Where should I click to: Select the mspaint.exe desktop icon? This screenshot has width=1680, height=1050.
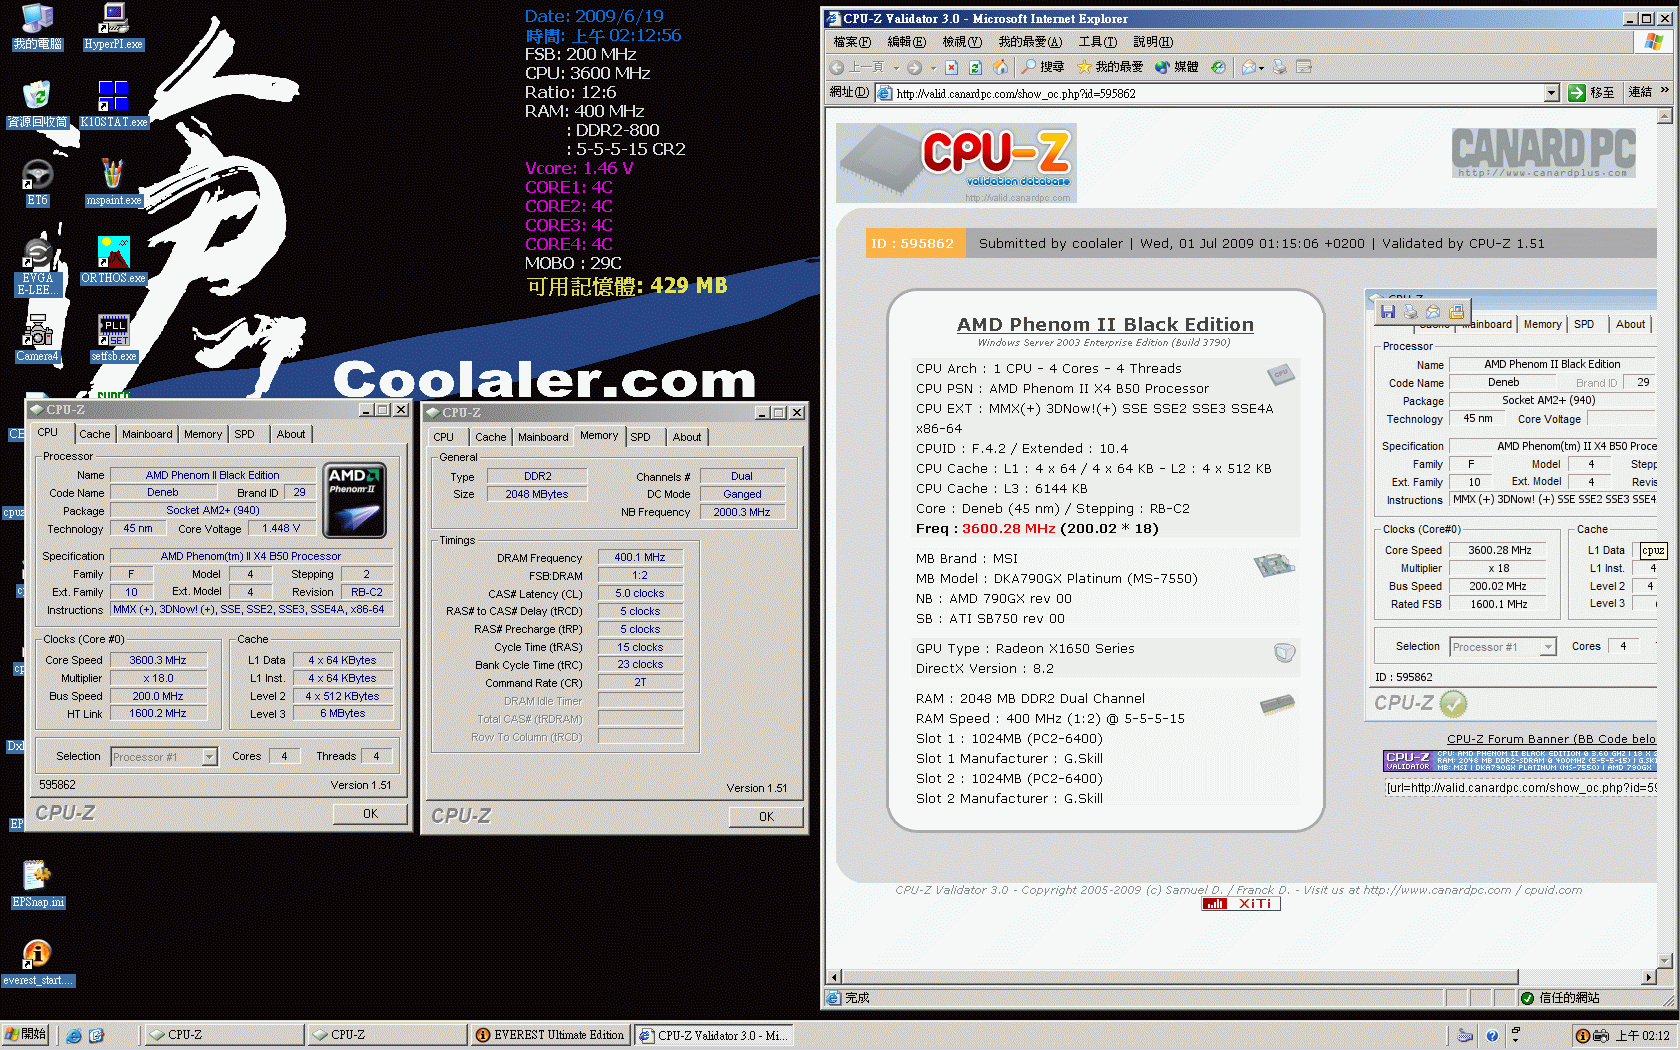(x=113, y=182)
